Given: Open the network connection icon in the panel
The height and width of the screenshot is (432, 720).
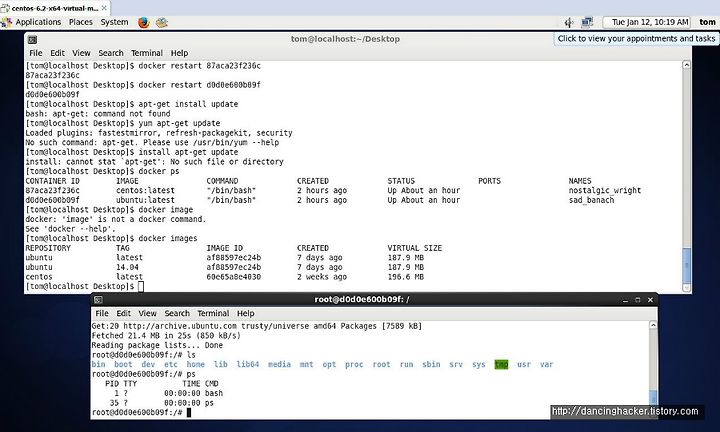Looking at the screenshot, I should point(587,22).
